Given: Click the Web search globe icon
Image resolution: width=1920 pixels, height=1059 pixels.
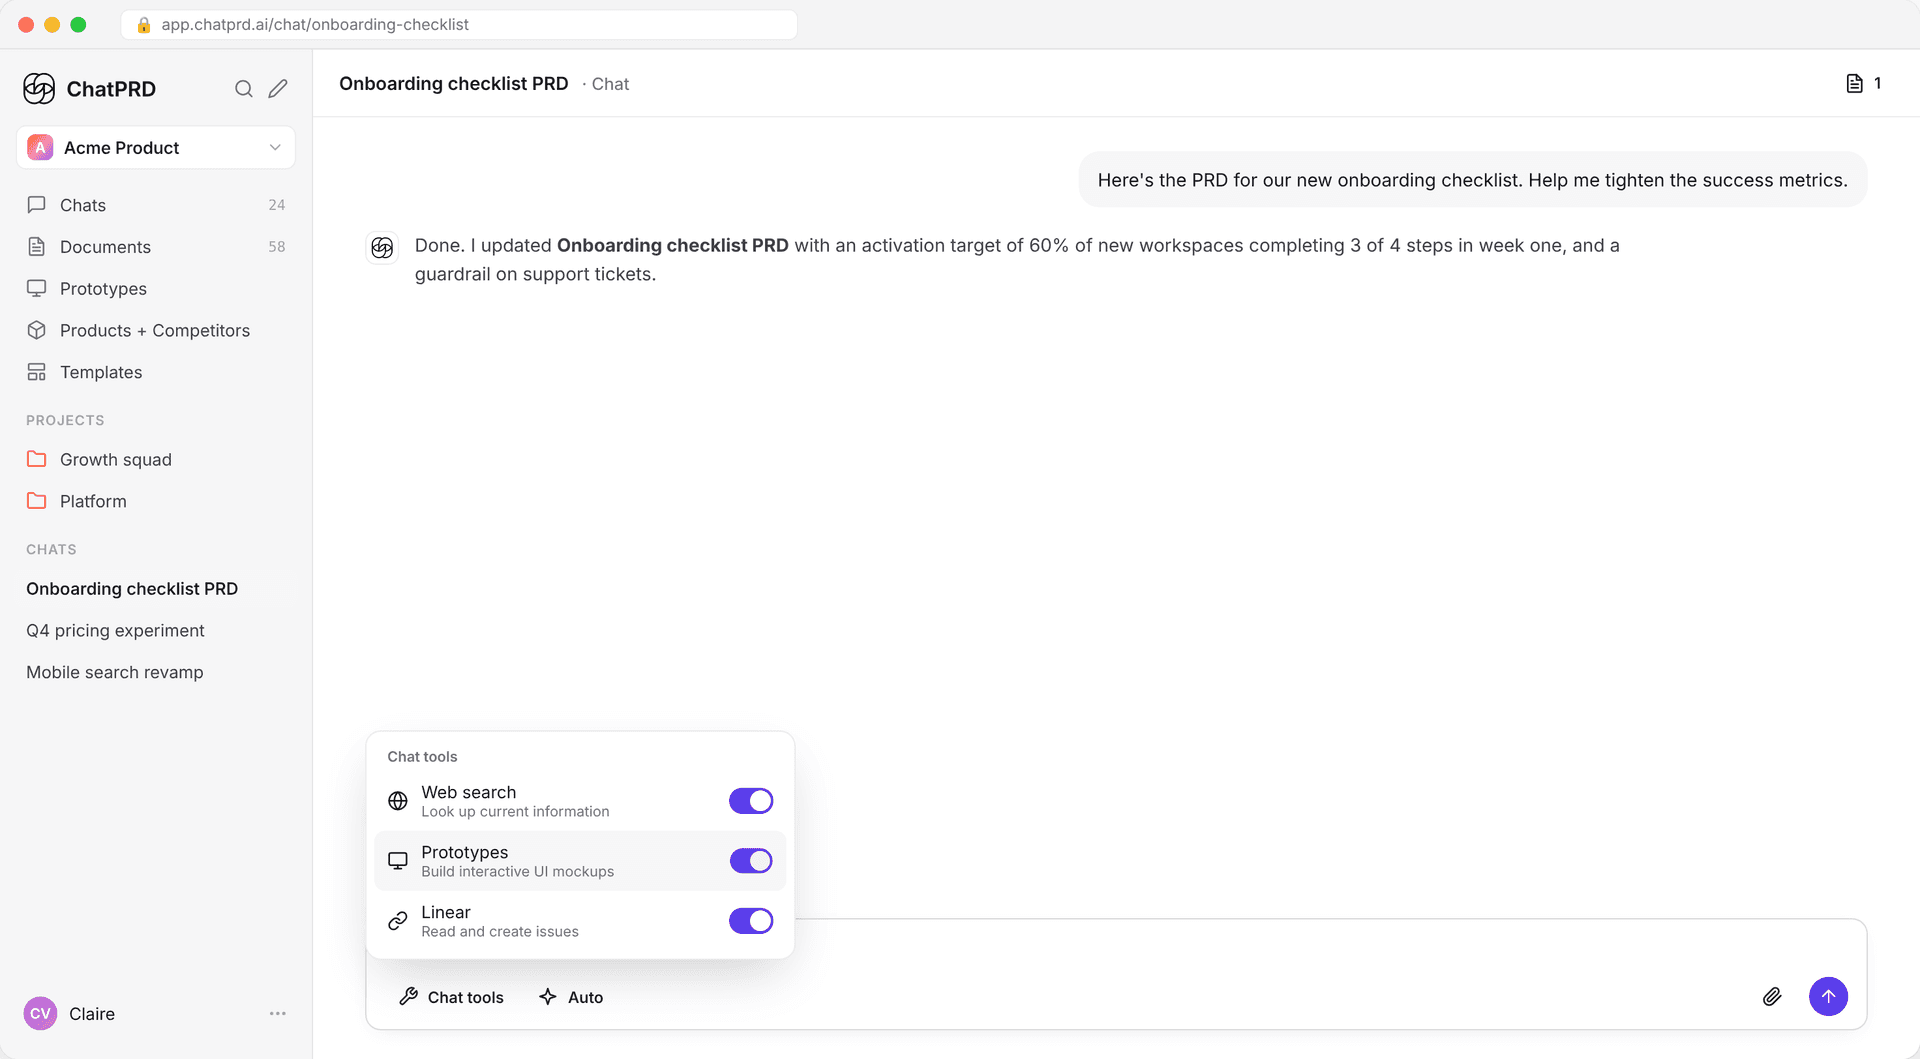Looking at the screenshot, I should click(x=398, y=801).
